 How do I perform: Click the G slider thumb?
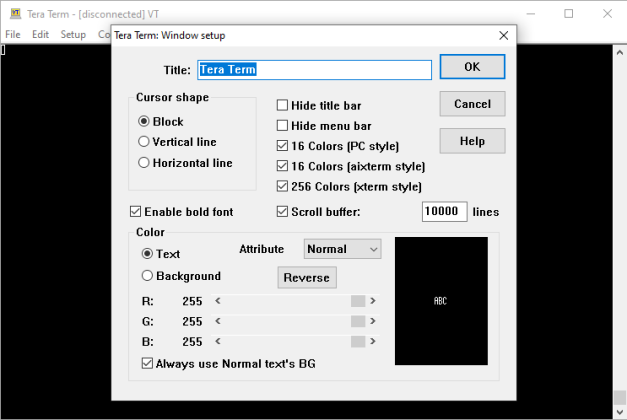[358, 321]
